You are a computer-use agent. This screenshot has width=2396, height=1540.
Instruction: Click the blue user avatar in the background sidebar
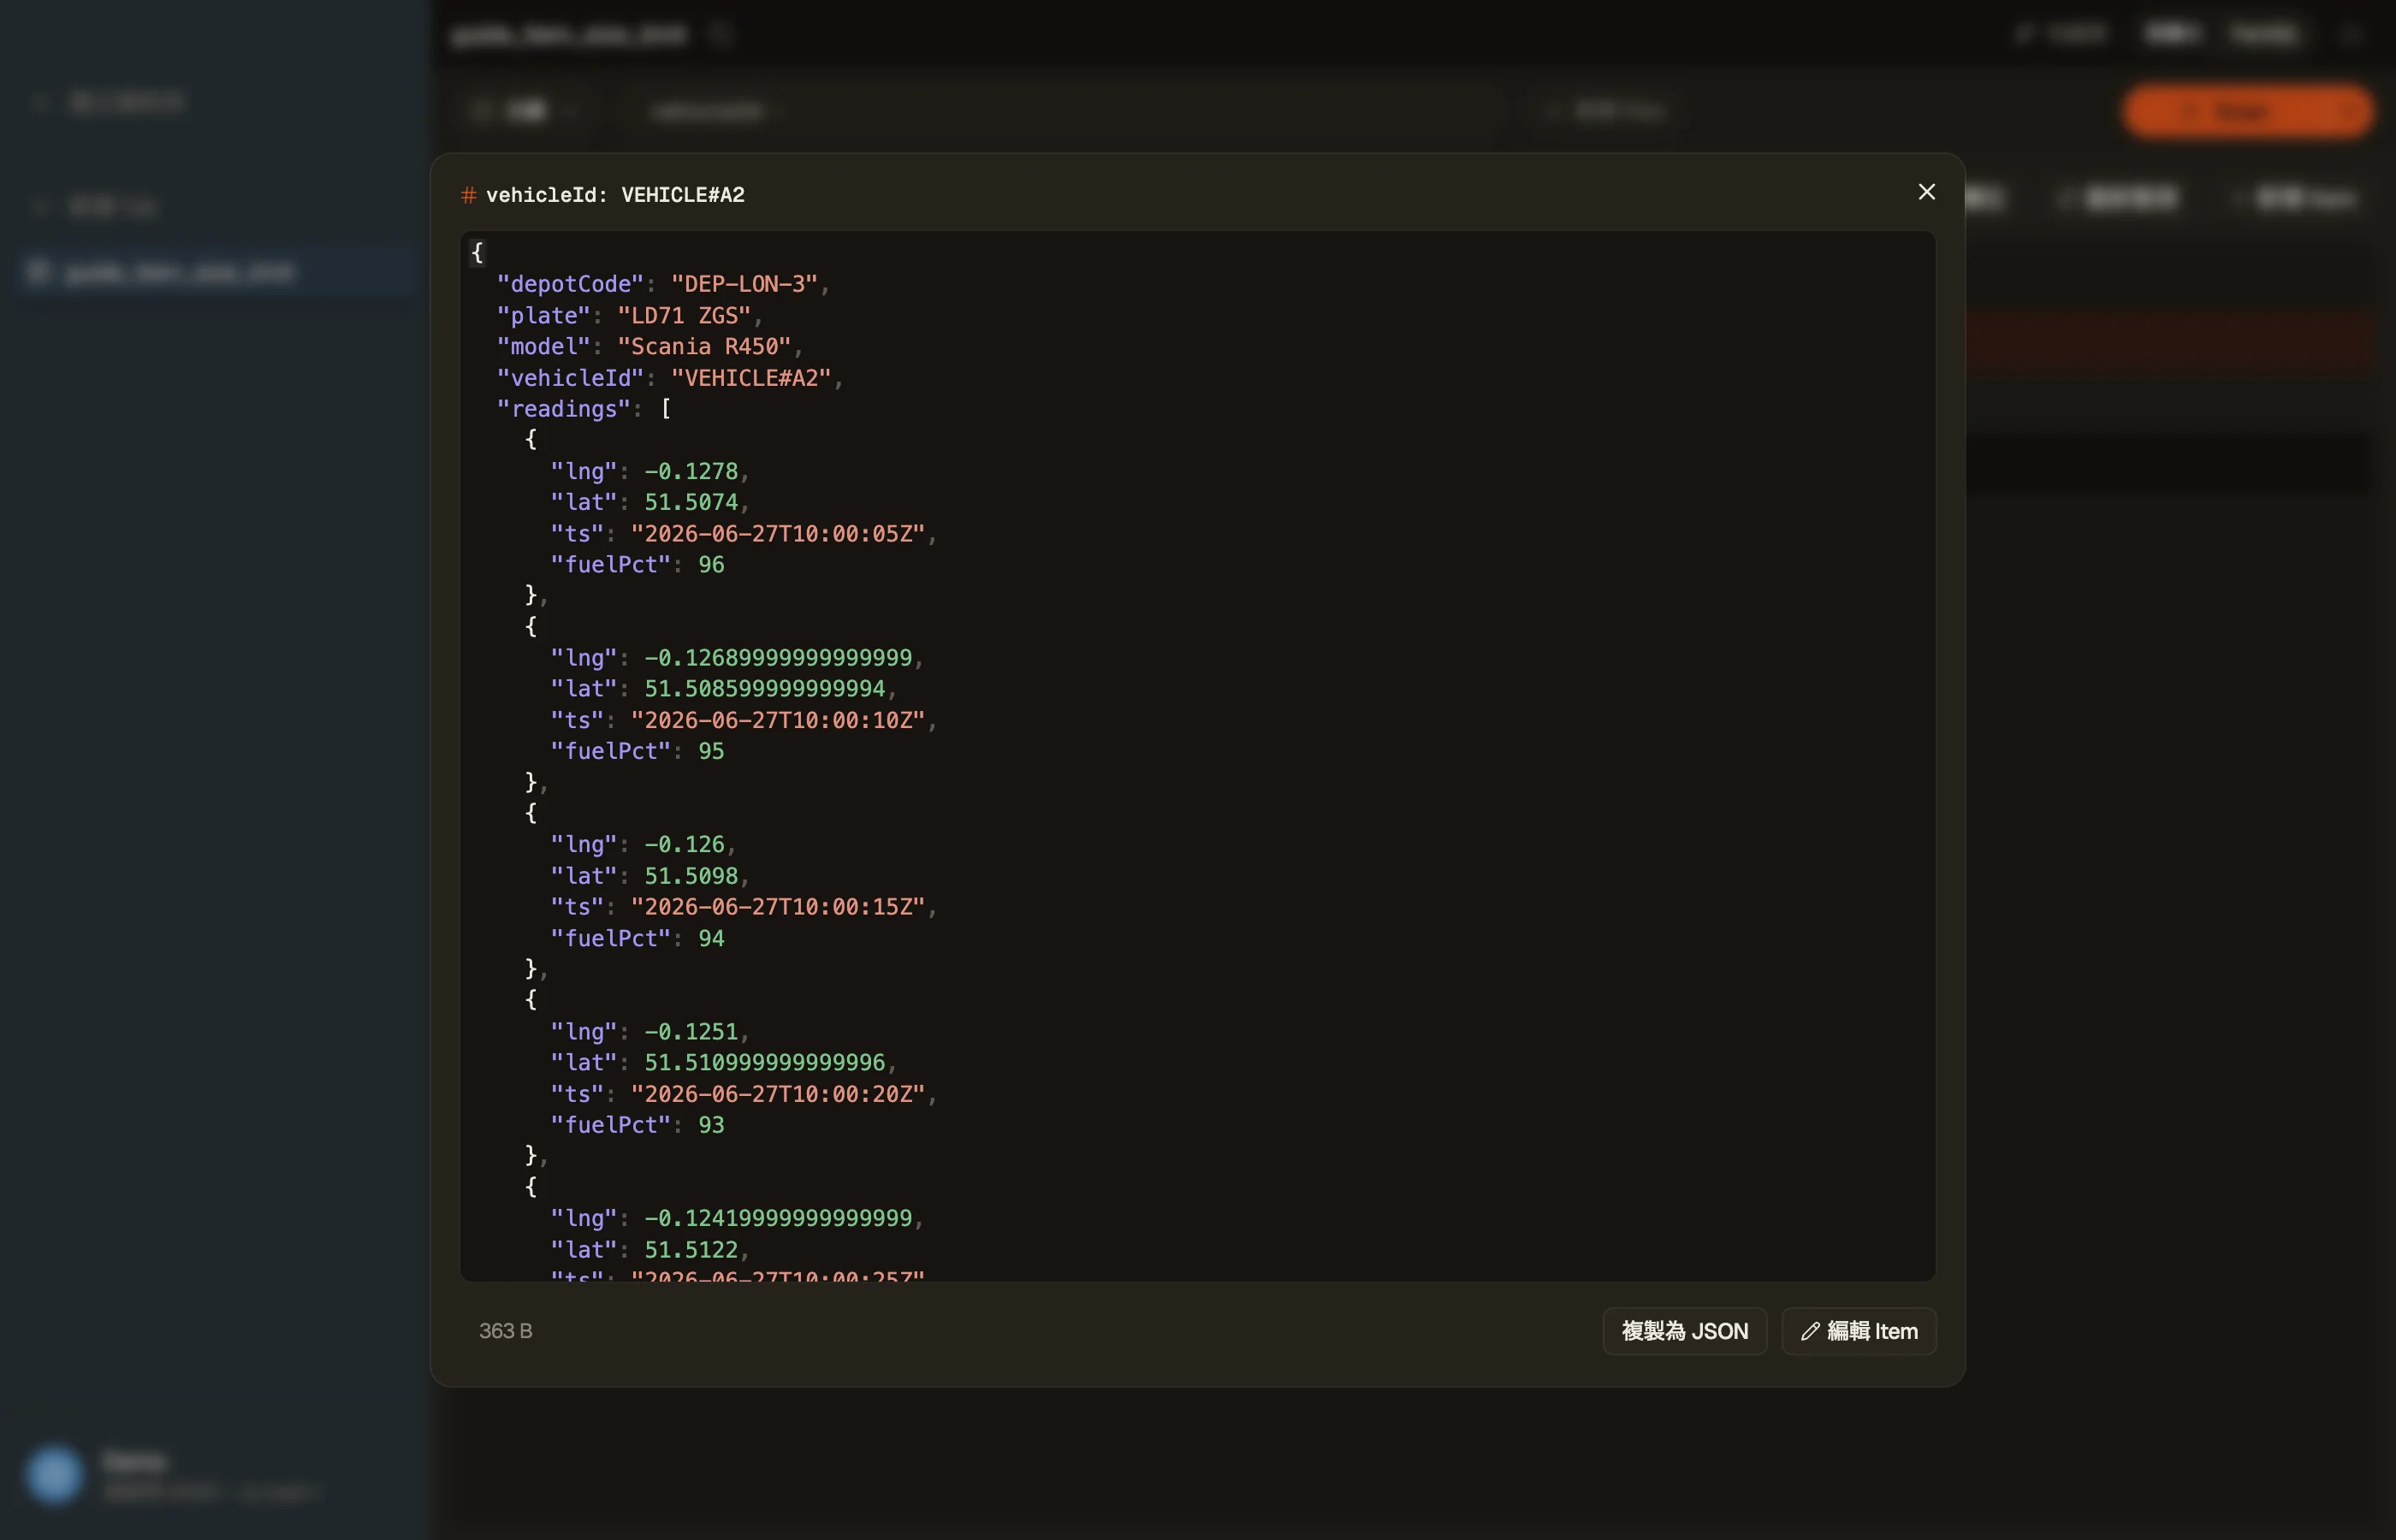[x=54, y=1474]
